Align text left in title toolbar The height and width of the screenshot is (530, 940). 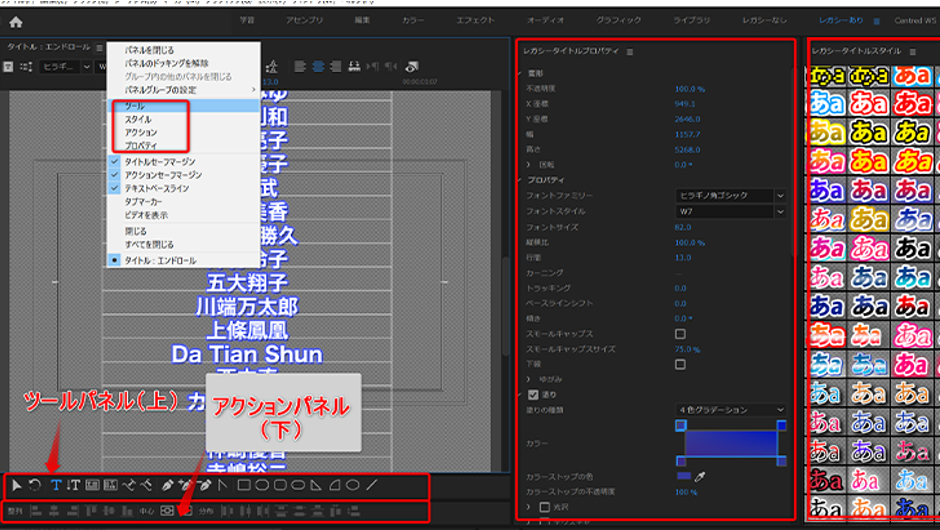tap(300, 67)
